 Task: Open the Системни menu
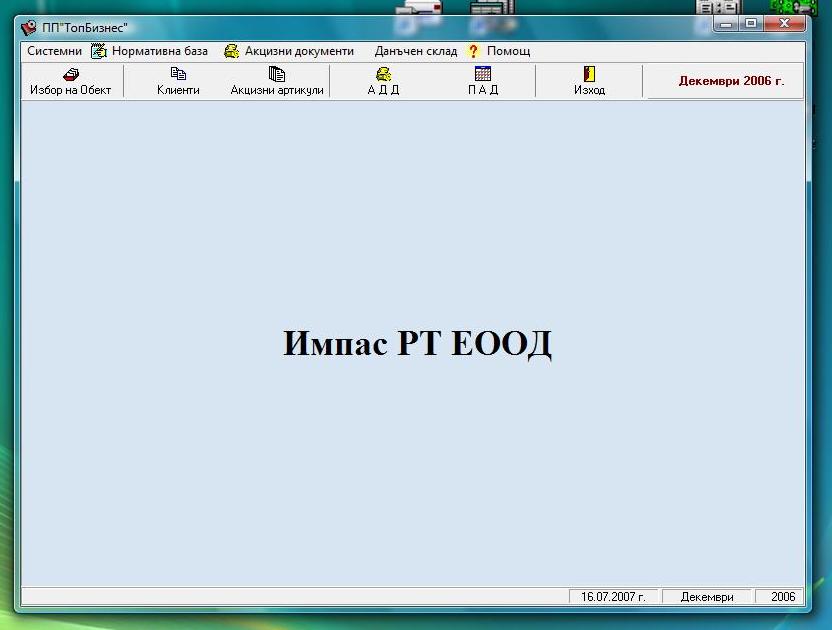[x=54, y=51]
